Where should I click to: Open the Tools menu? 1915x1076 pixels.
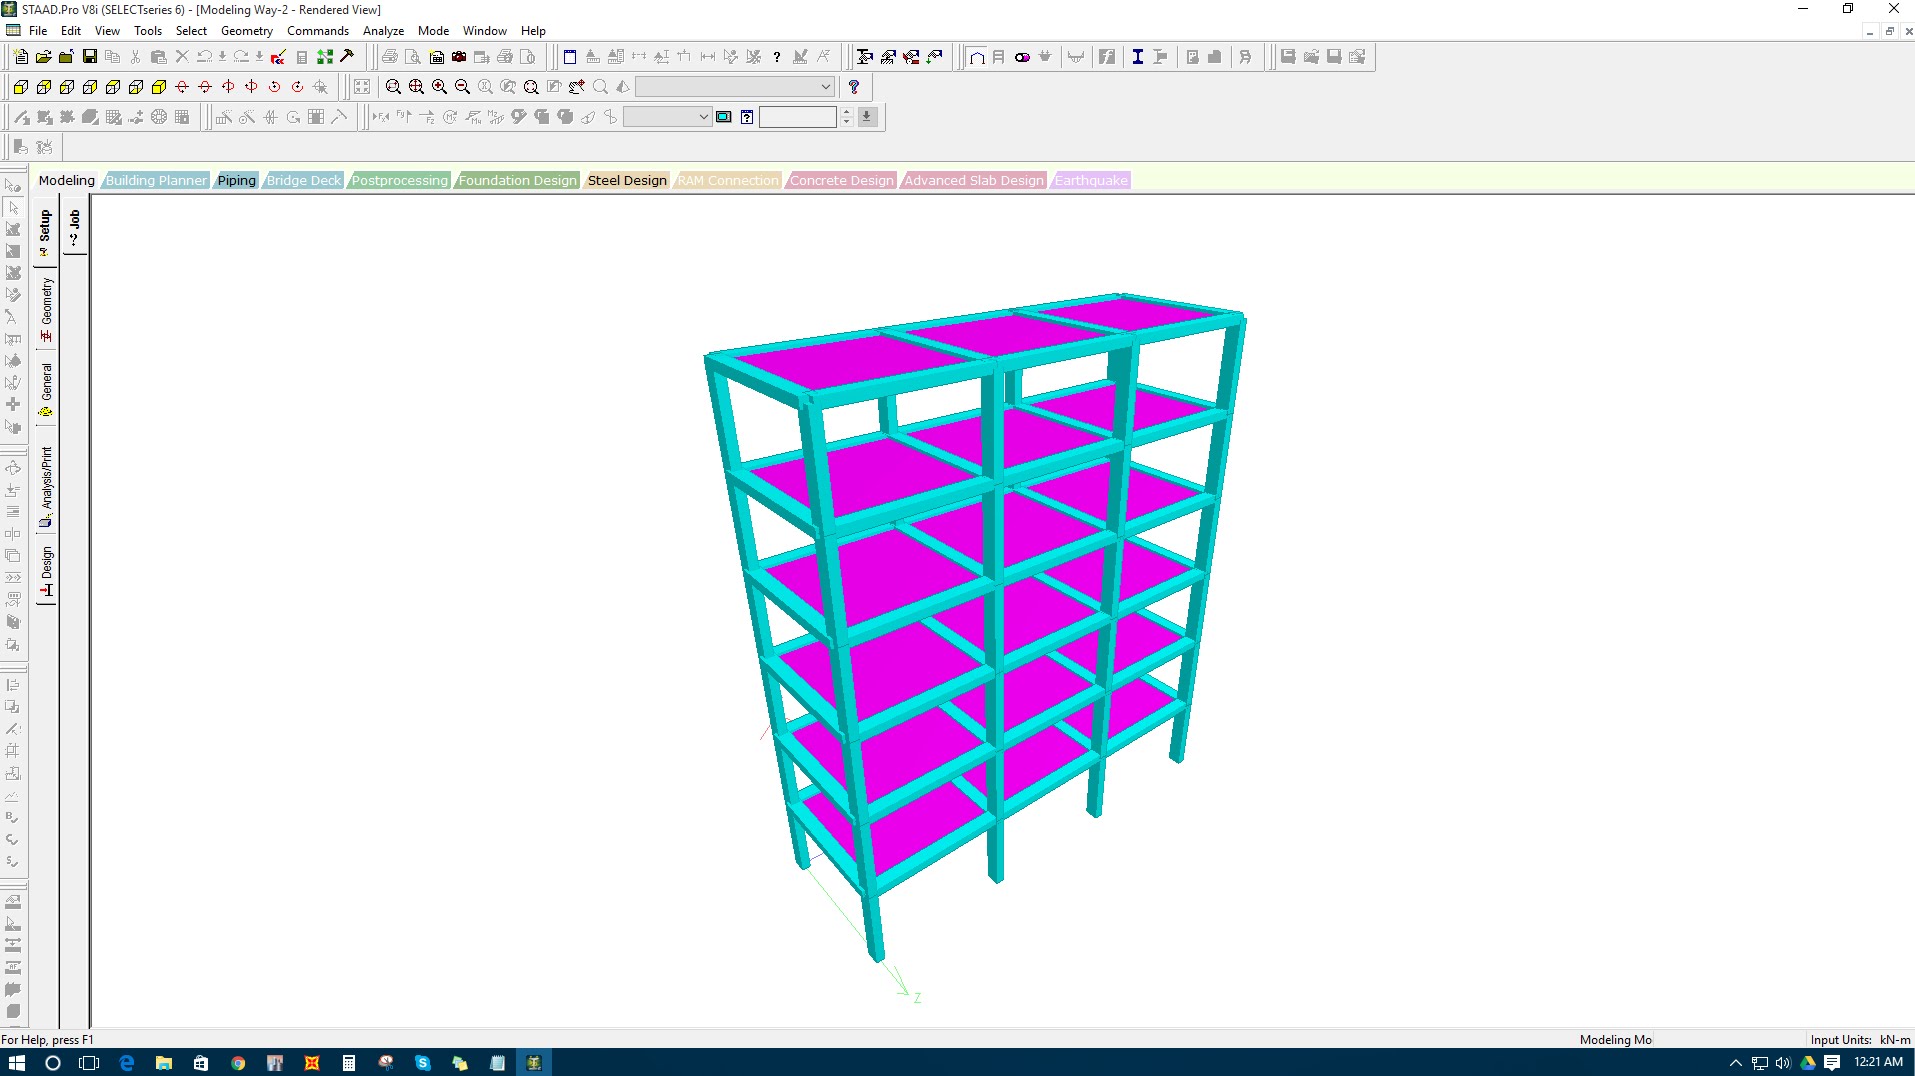(148, 31)
